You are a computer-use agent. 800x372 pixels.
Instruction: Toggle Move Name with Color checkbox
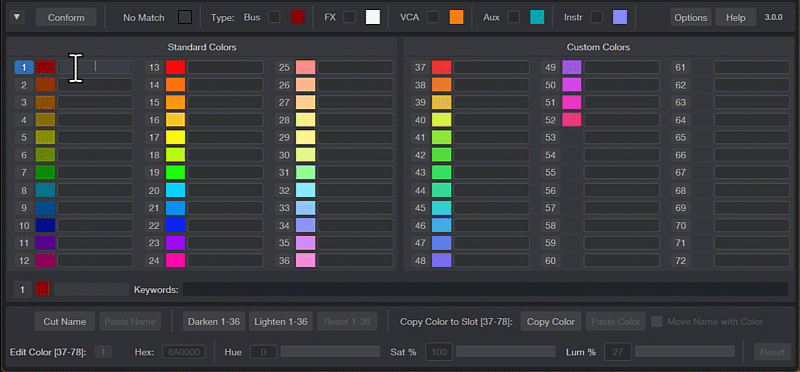tap(657, 321)
